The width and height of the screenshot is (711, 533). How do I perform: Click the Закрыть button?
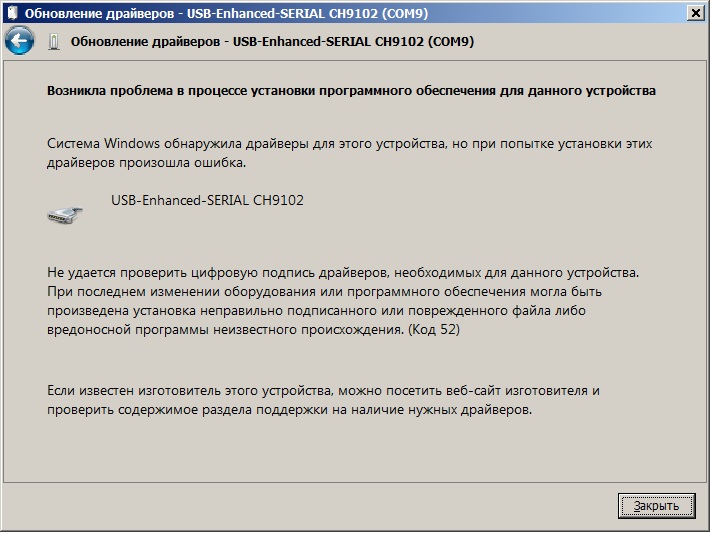656,505
